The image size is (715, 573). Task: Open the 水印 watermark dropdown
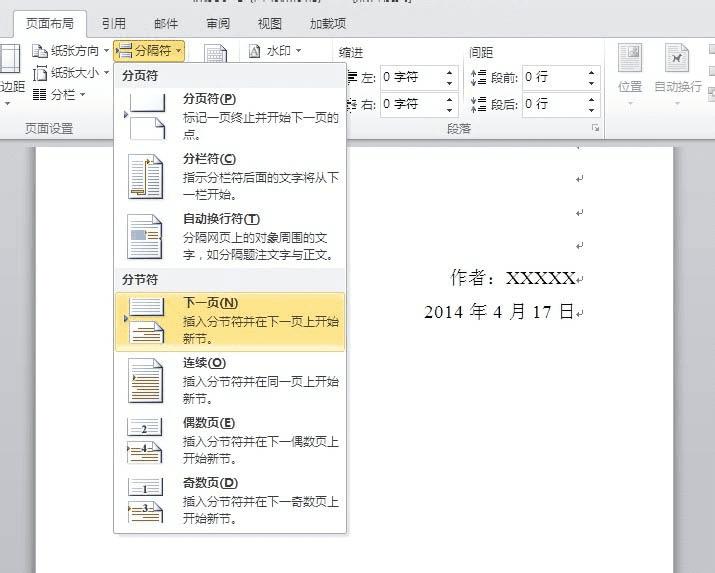[275, 51]
